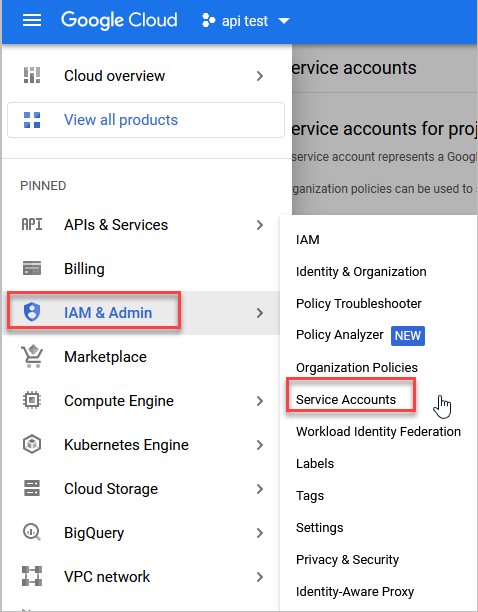Open View all products
478x612 pixels.
click(x=146, y=120)
